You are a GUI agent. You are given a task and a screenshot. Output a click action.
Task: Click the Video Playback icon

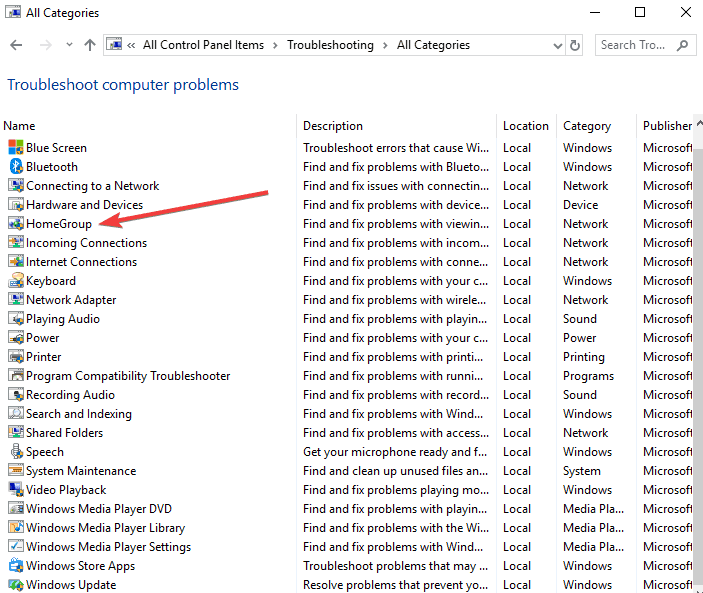(x=16, y=489)
